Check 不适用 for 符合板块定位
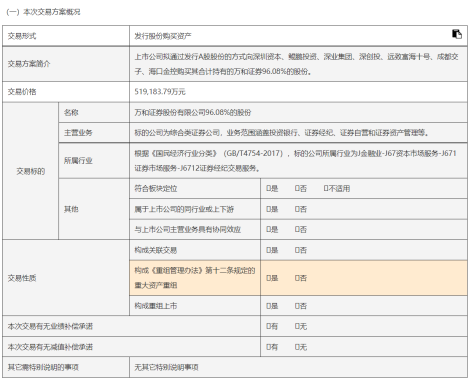 click(326, 189)
